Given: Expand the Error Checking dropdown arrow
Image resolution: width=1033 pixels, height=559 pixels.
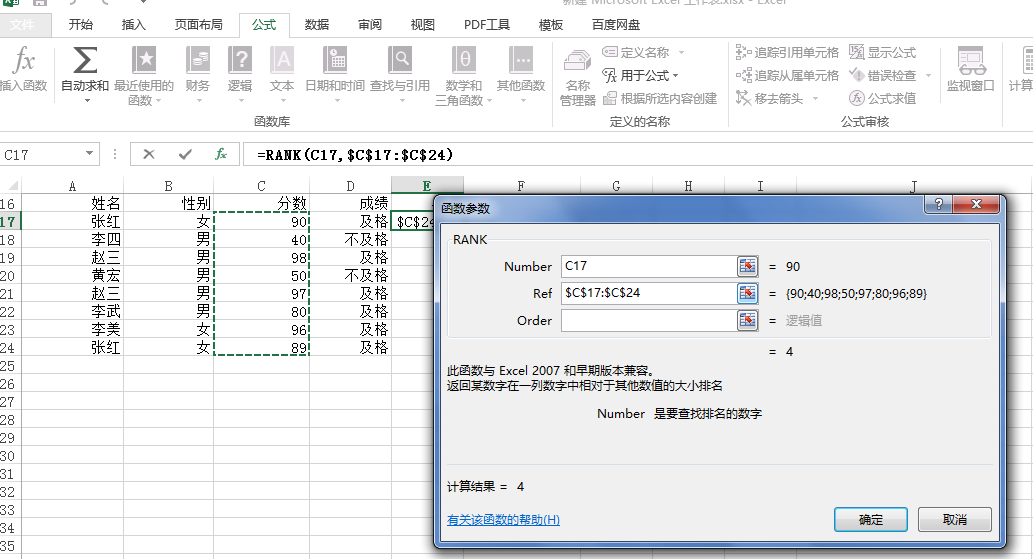Looking at the screenshot, I should (928, 76).
